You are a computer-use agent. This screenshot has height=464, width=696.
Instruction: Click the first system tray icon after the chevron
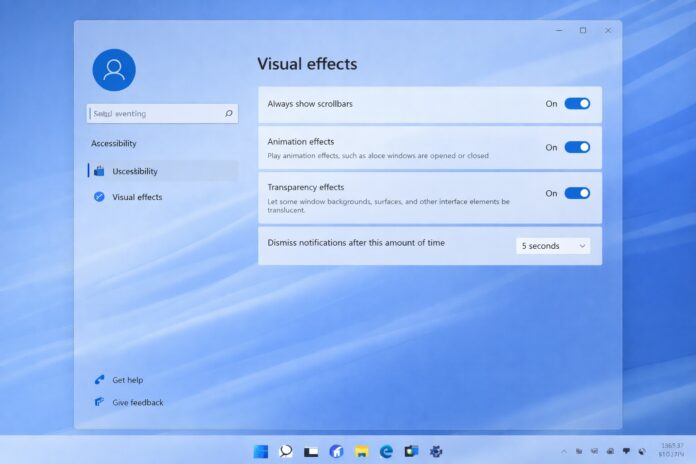579,452
